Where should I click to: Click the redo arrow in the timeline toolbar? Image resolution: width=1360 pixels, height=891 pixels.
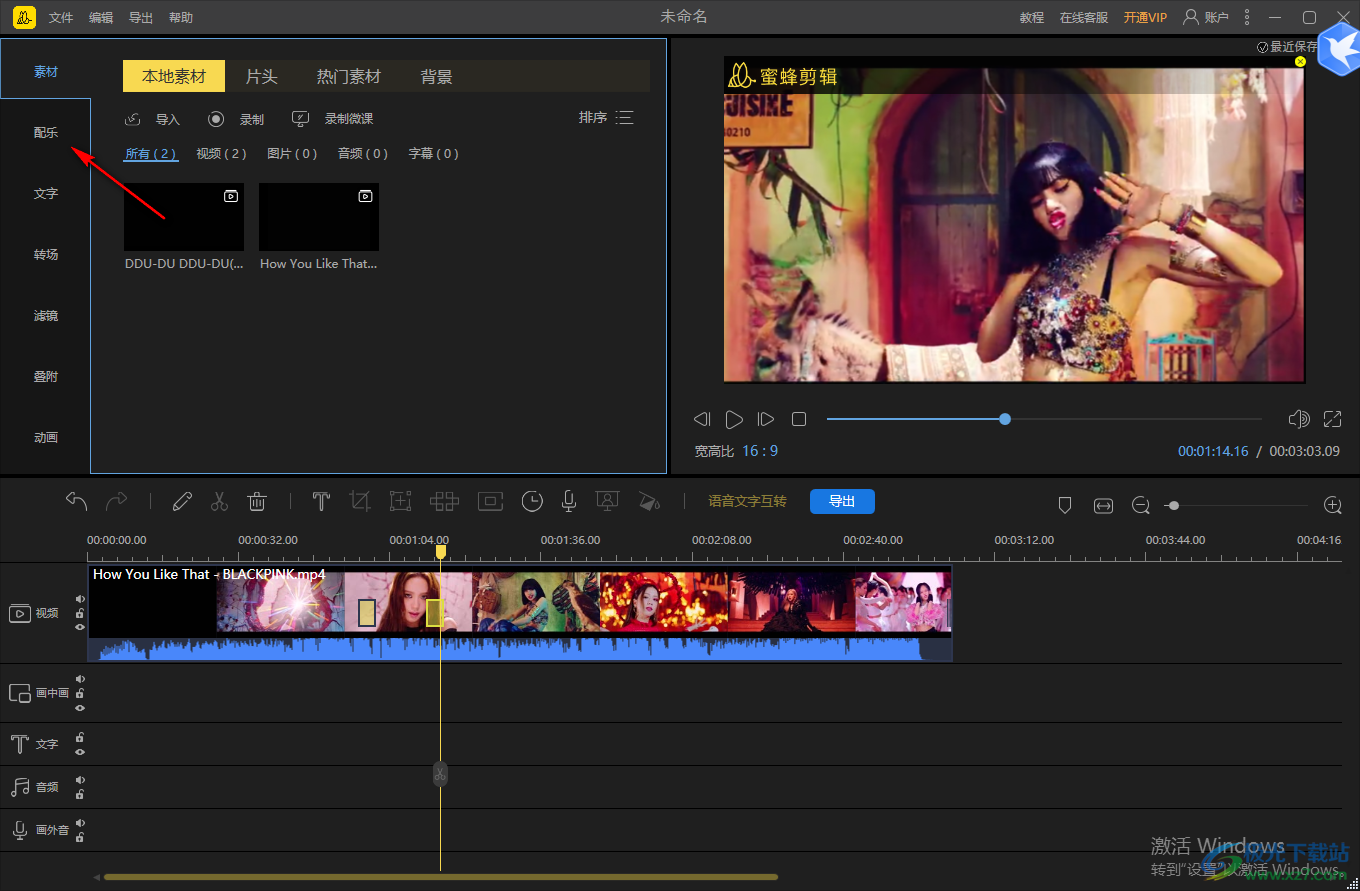coord(116,501)
